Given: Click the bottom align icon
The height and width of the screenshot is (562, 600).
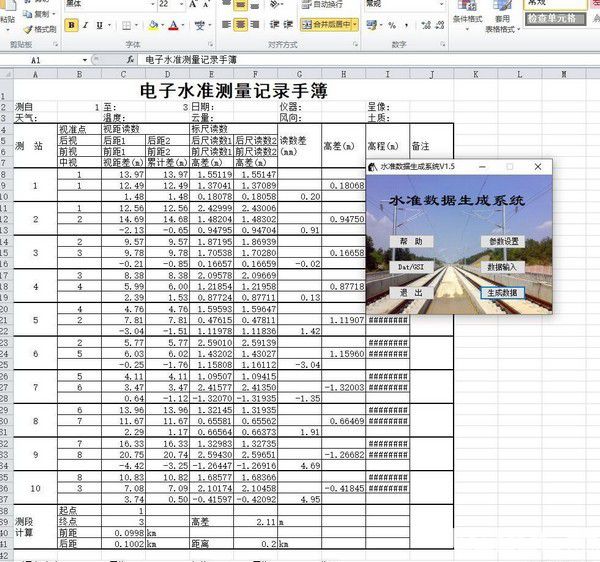Looking at the screenshot, I should coord(255,5).
